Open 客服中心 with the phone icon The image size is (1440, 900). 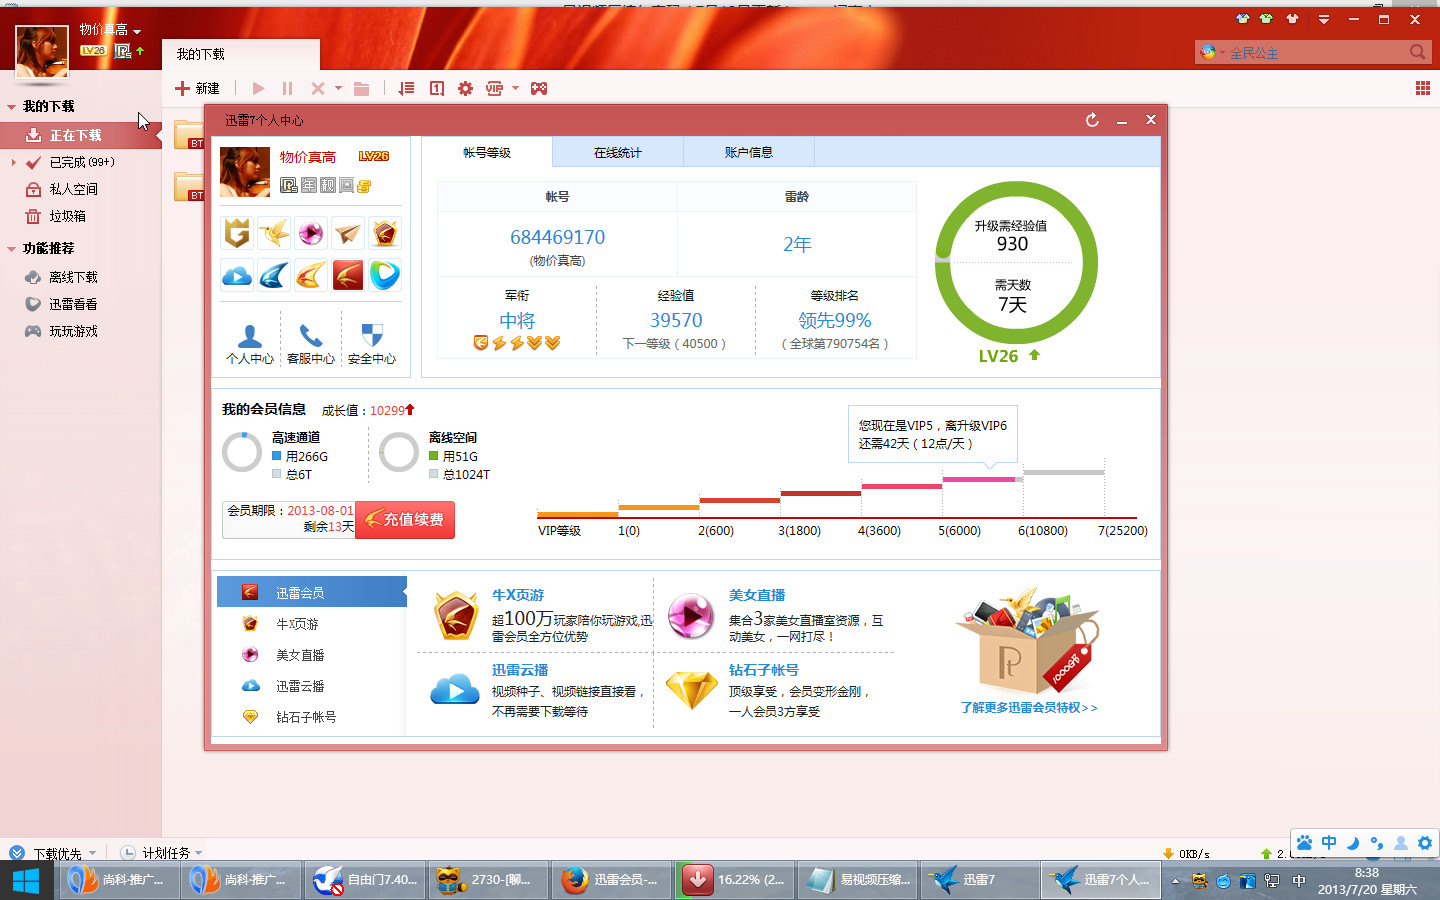coord(311,343)
